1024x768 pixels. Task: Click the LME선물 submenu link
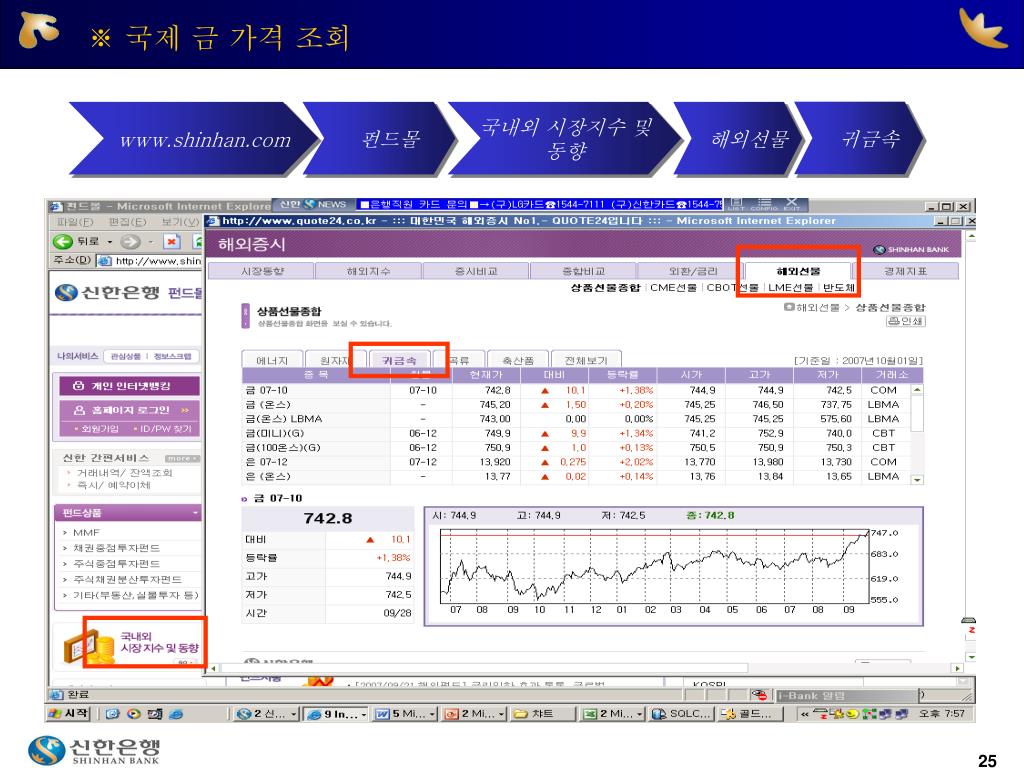tap(790, 288)
